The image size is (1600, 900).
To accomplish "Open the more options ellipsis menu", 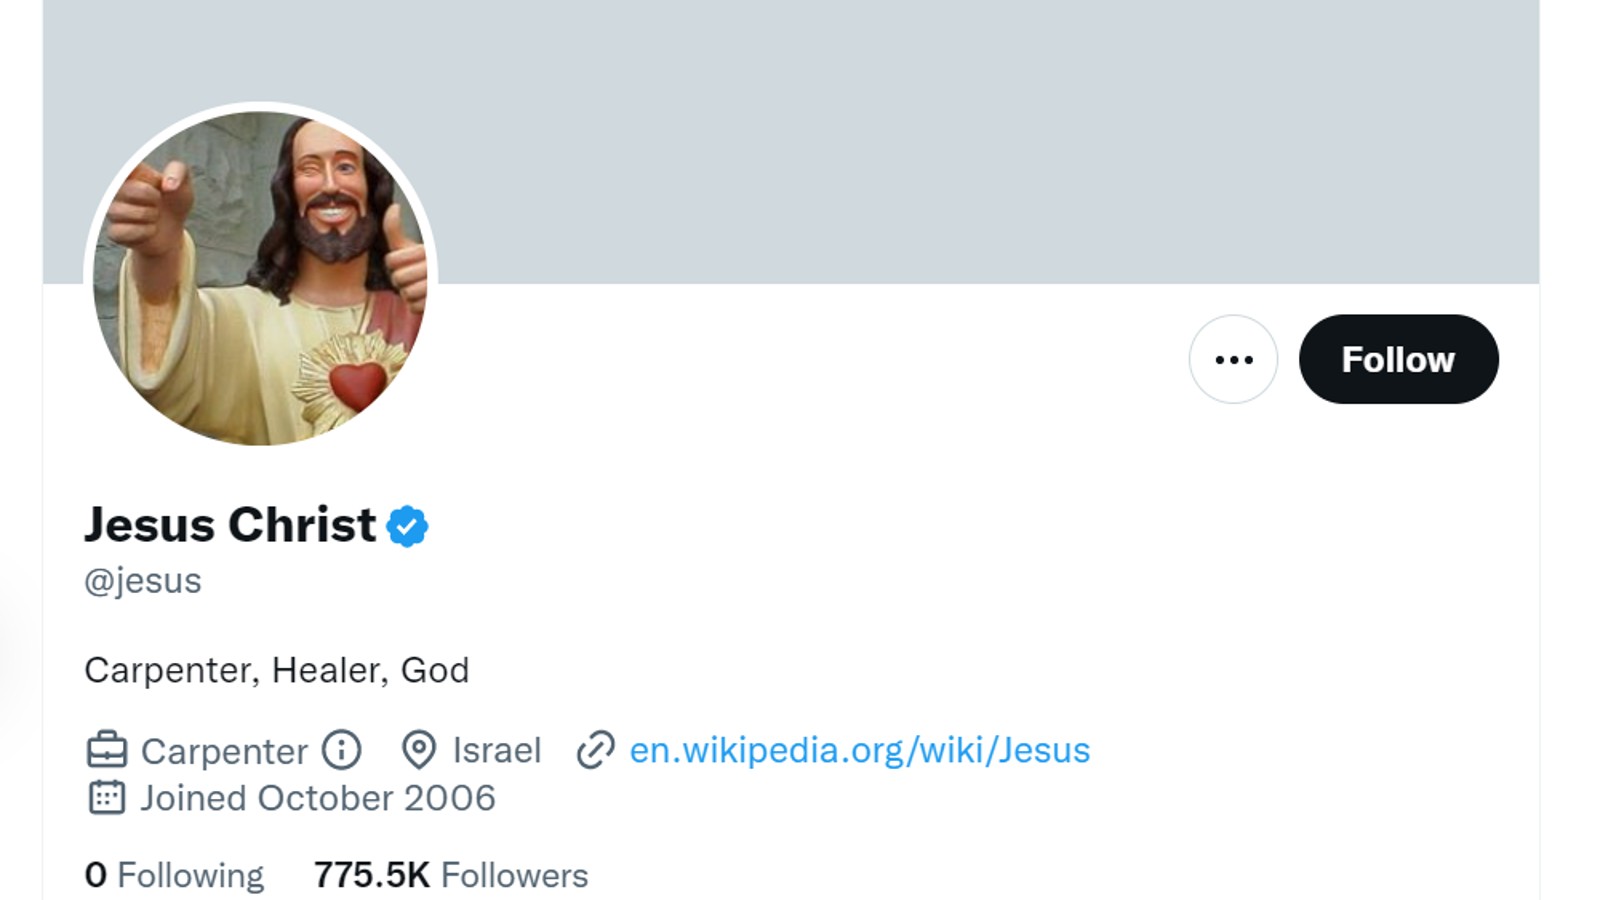I will pyautogui.click(x=1233, y=360).
